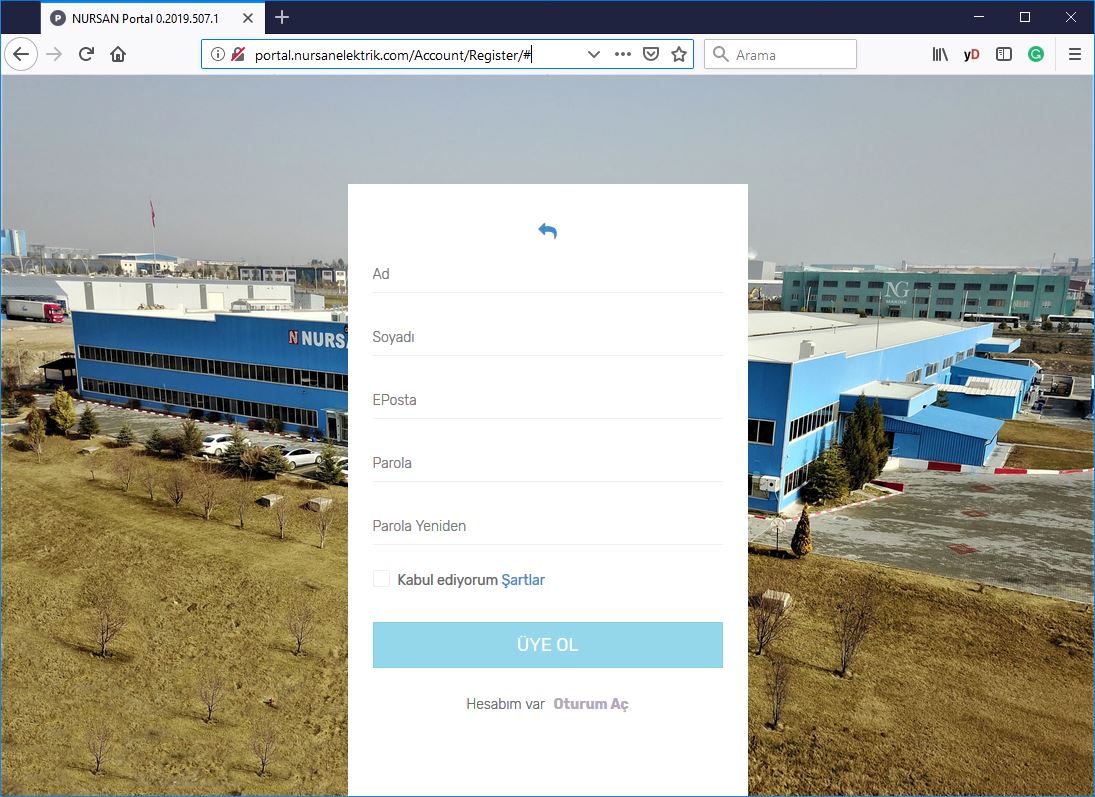1095x797 pixels.
Task: Toggle the sidebar view icon
Action: click(1004, 54)
